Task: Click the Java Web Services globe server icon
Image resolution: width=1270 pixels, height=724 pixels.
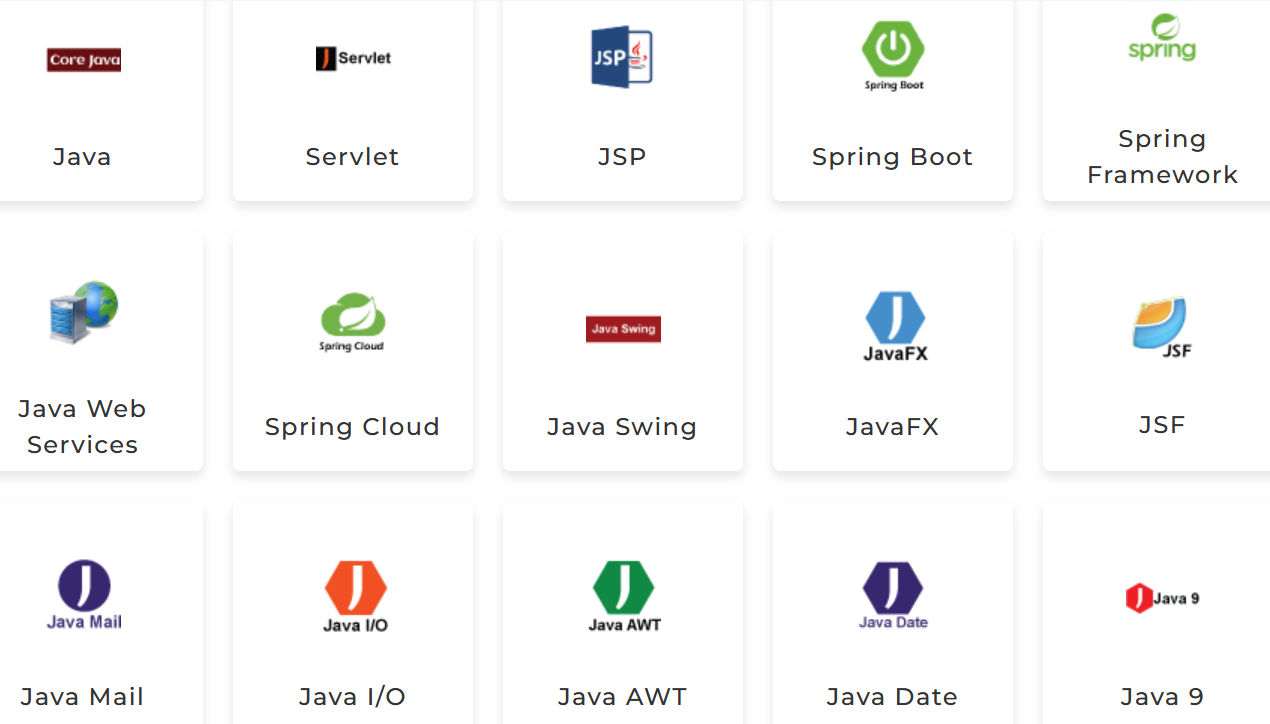Action: (x=84, y=312)
